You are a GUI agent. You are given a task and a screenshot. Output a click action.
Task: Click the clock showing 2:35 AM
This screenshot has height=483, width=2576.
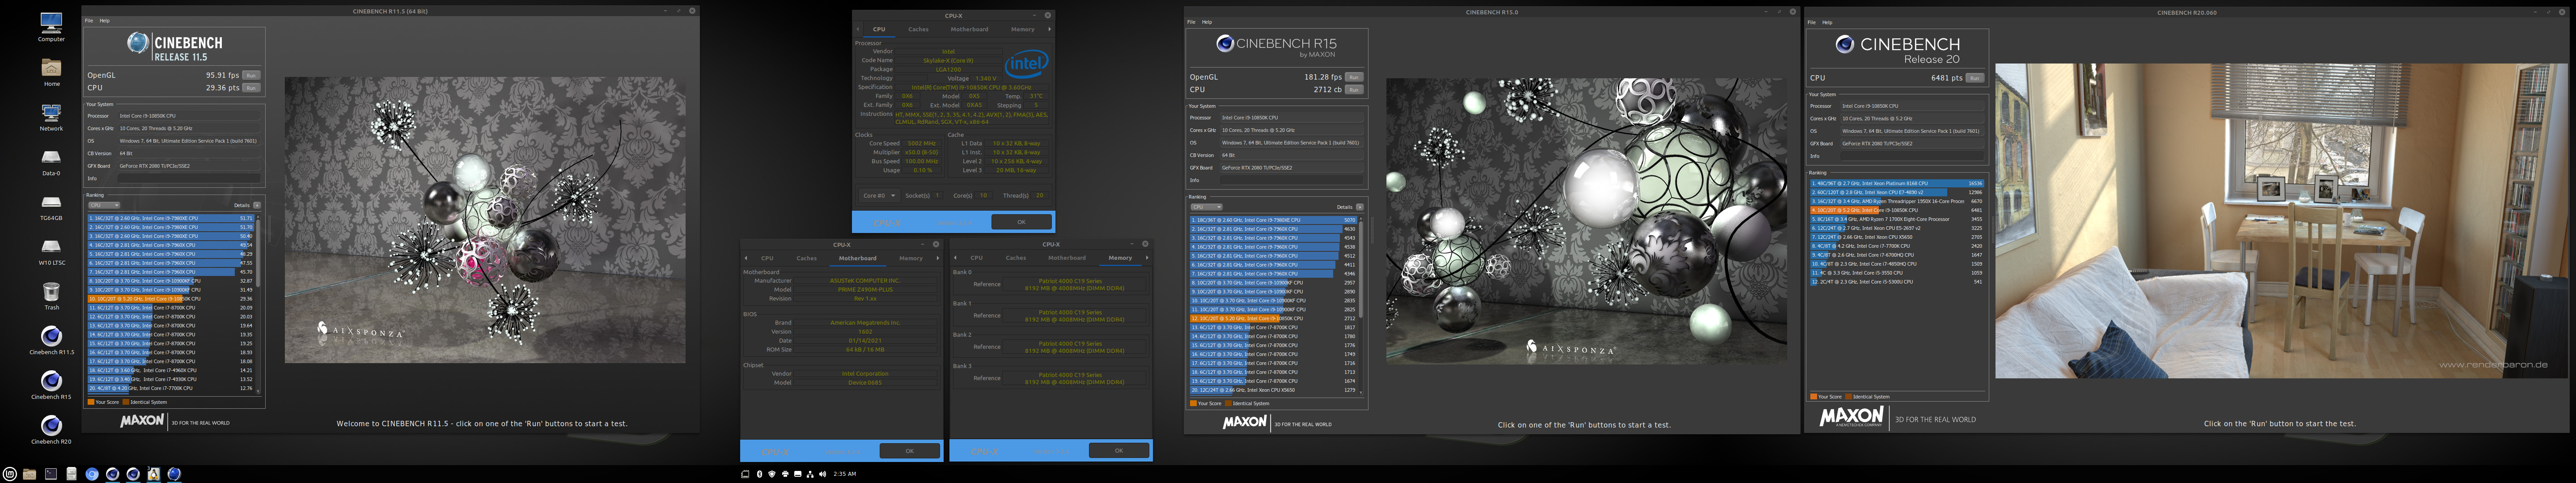[x=844, y=474]
